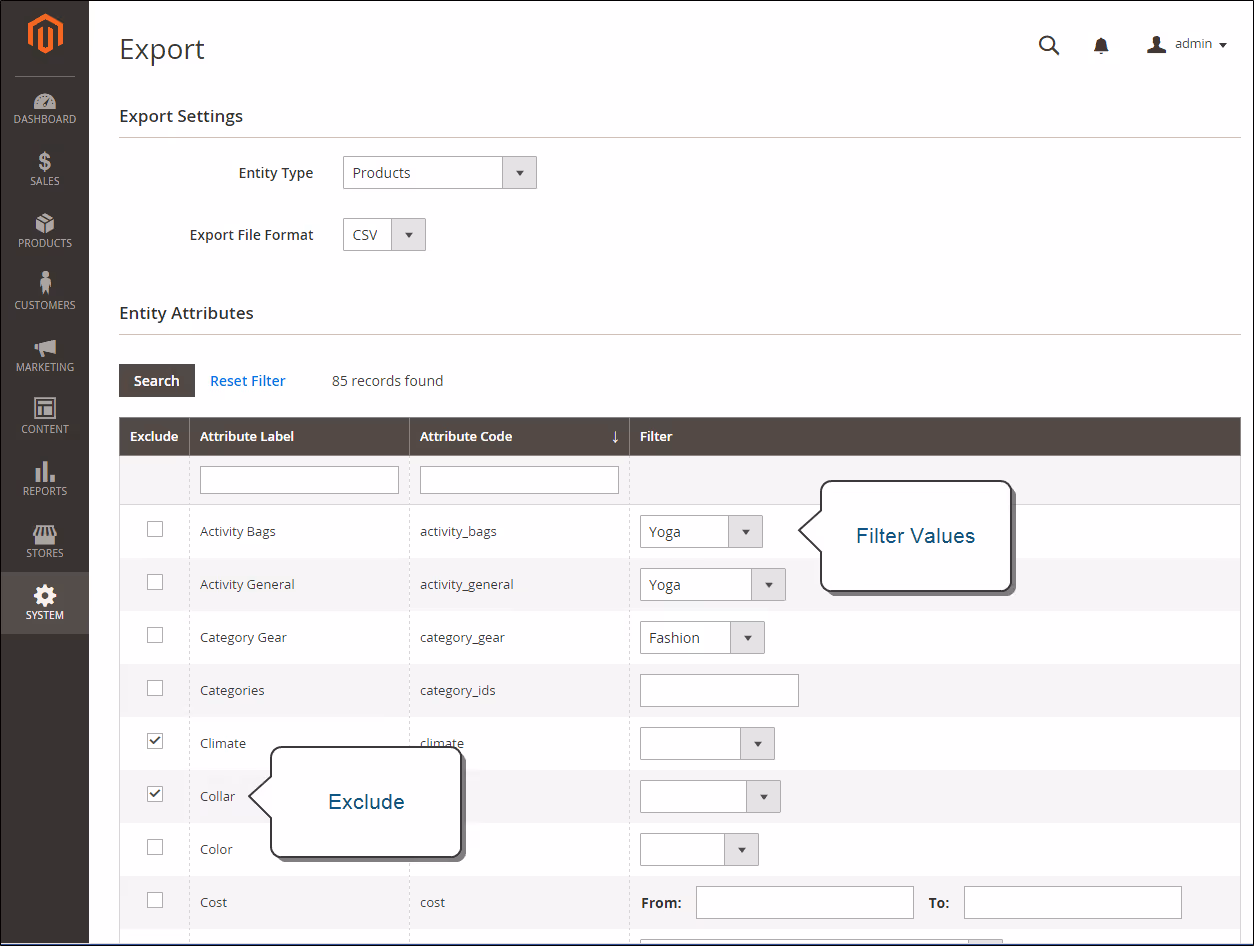The image size is (1254, 946).
Task: Open the Reports chart icon
Action: [x=44, y=478]
